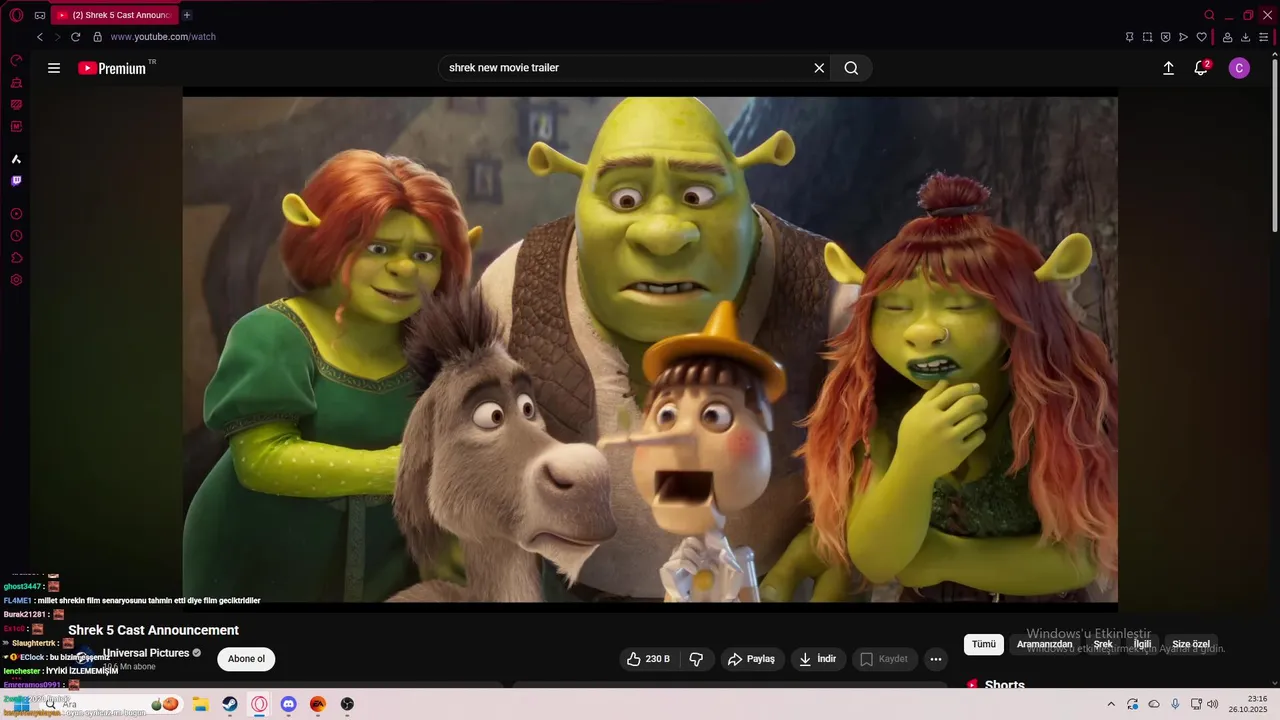Open the Opera GX main menu logo
1280x720 pixels.
coord(16,15)
